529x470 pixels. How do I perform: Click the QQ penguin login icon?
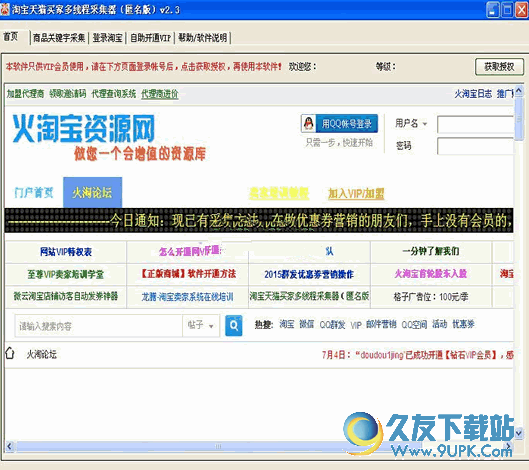point(308,123)
